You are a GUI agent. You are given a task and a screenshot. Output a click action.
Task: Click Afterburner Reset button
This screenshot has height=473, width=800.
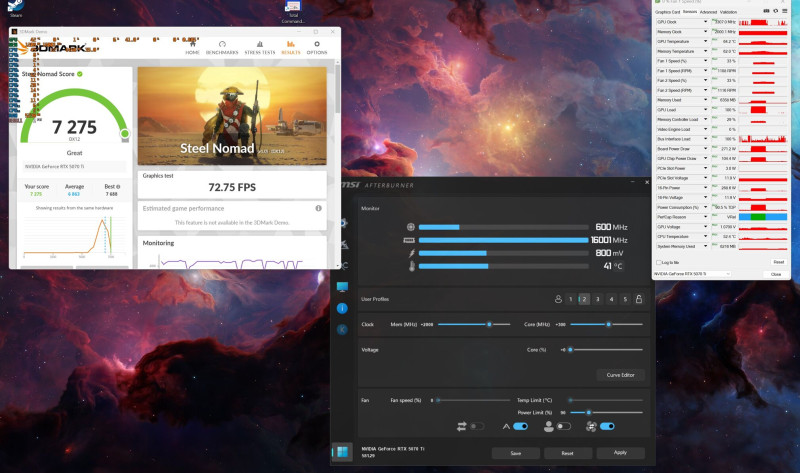pos(568,453)
